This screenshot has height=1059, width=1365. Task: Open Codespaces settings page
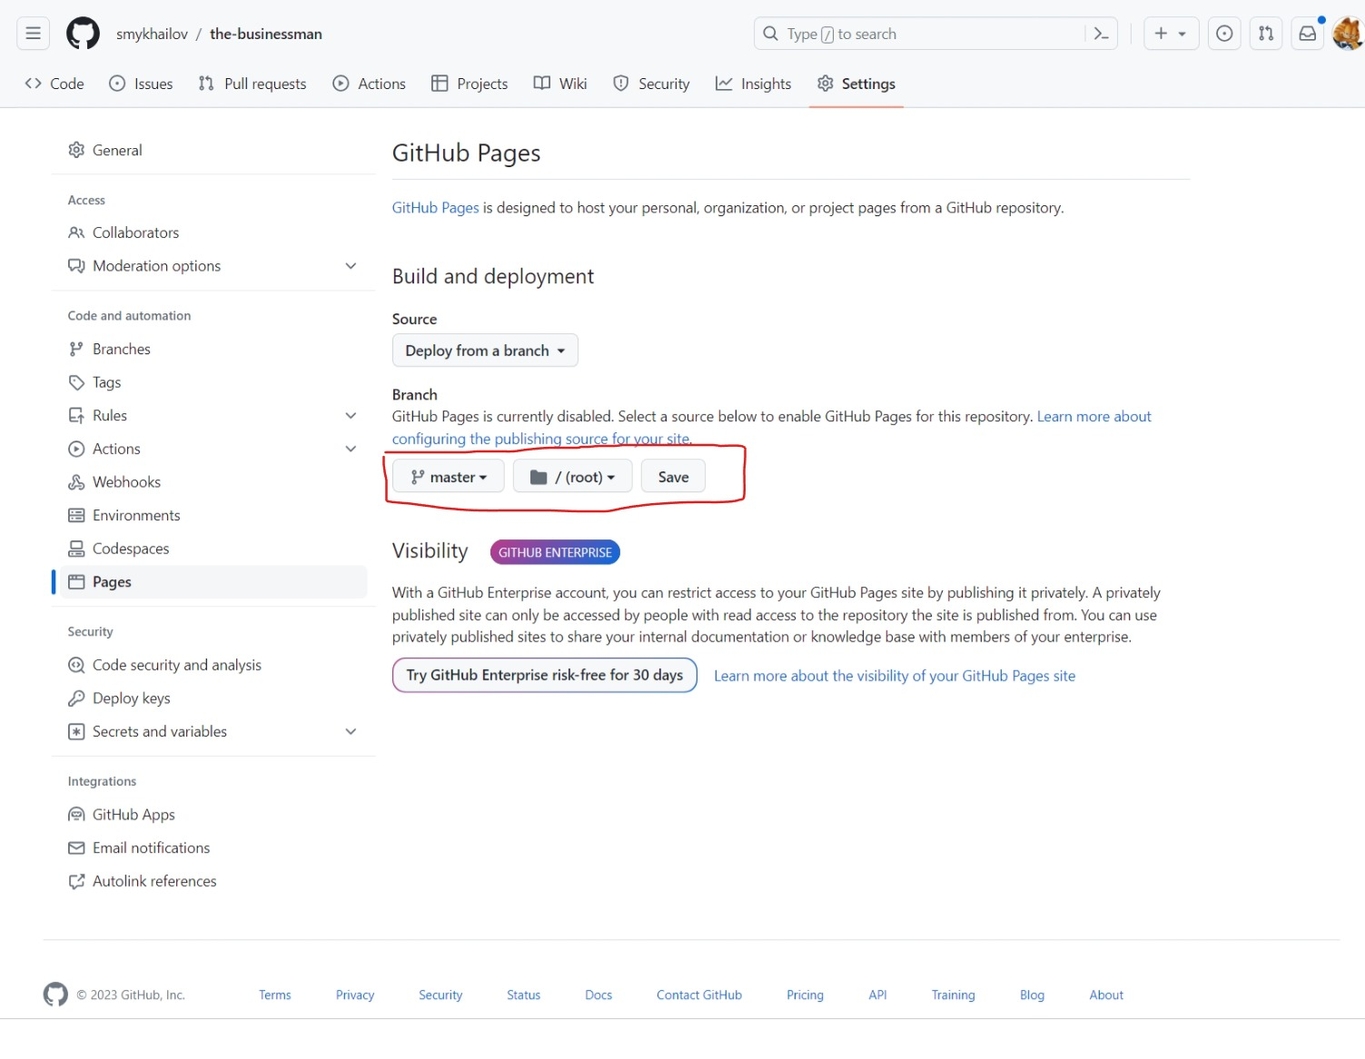point(213,548)
